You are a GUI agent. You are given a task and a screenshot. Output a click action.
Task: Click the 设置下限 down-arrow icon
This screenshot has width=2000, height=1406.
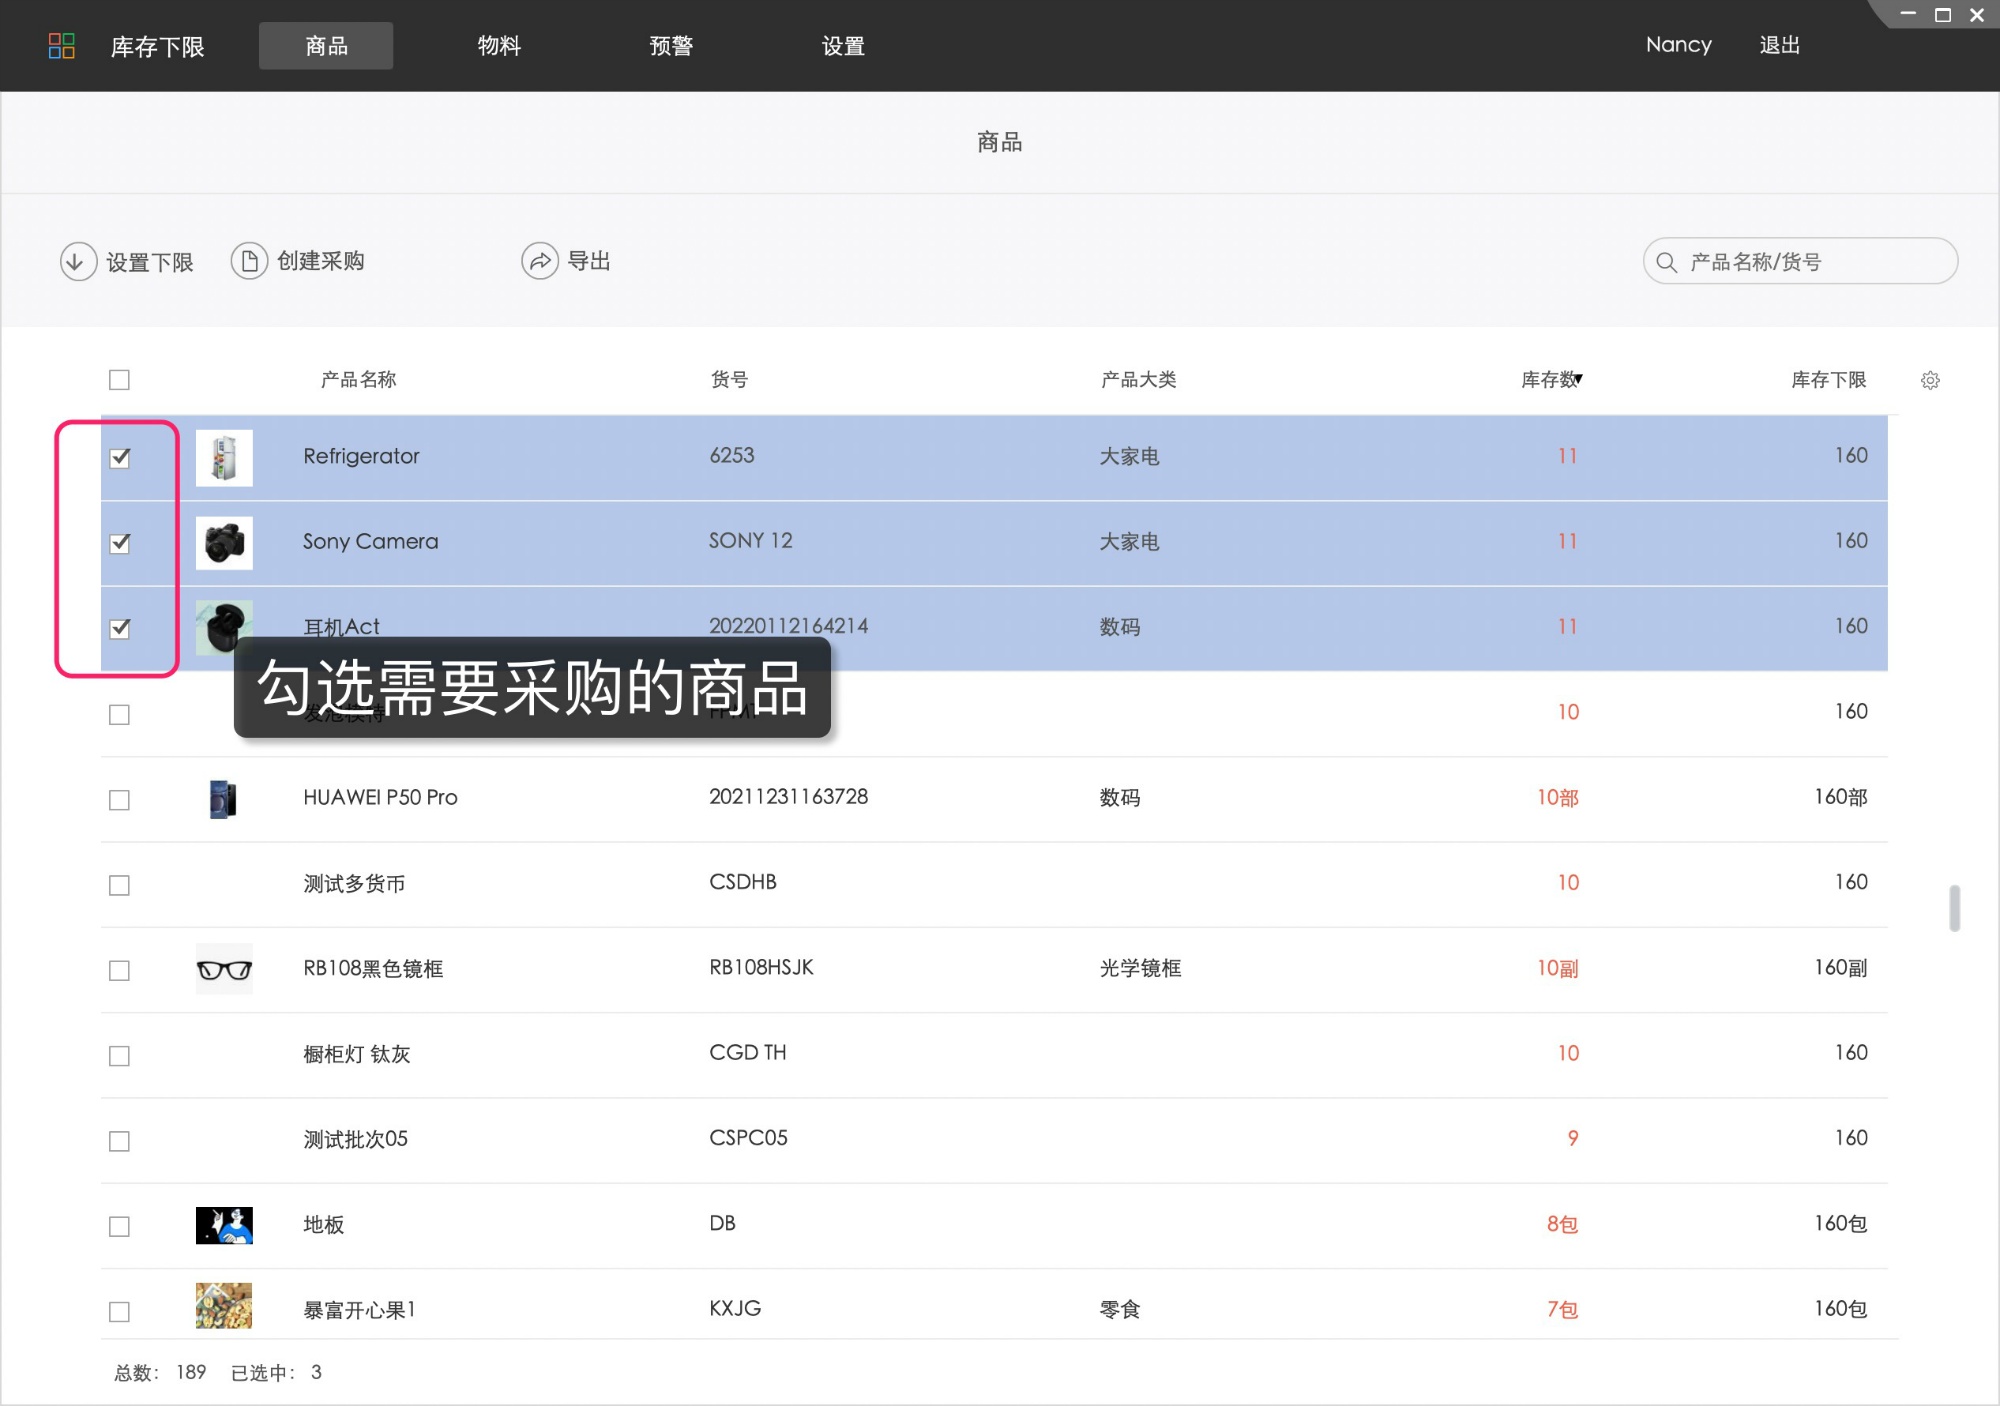click(78, 262)
